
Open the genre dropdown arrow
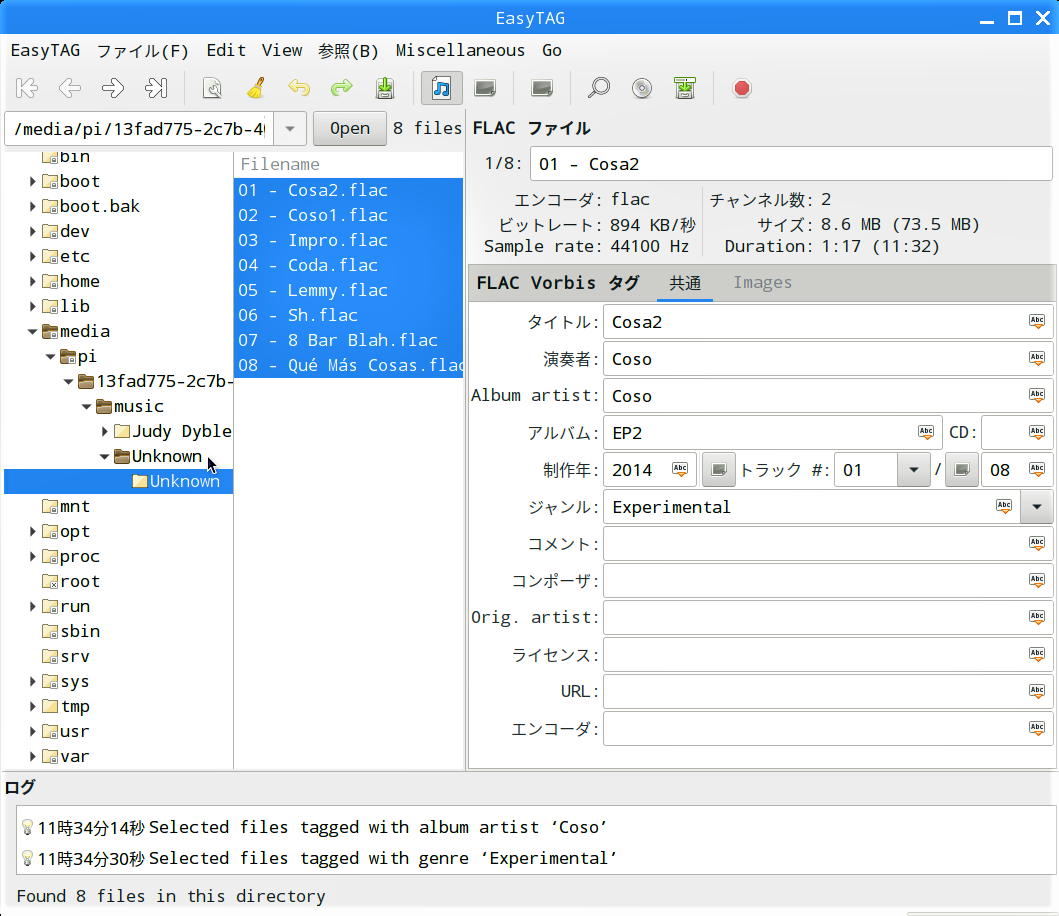click(1036, 507)
